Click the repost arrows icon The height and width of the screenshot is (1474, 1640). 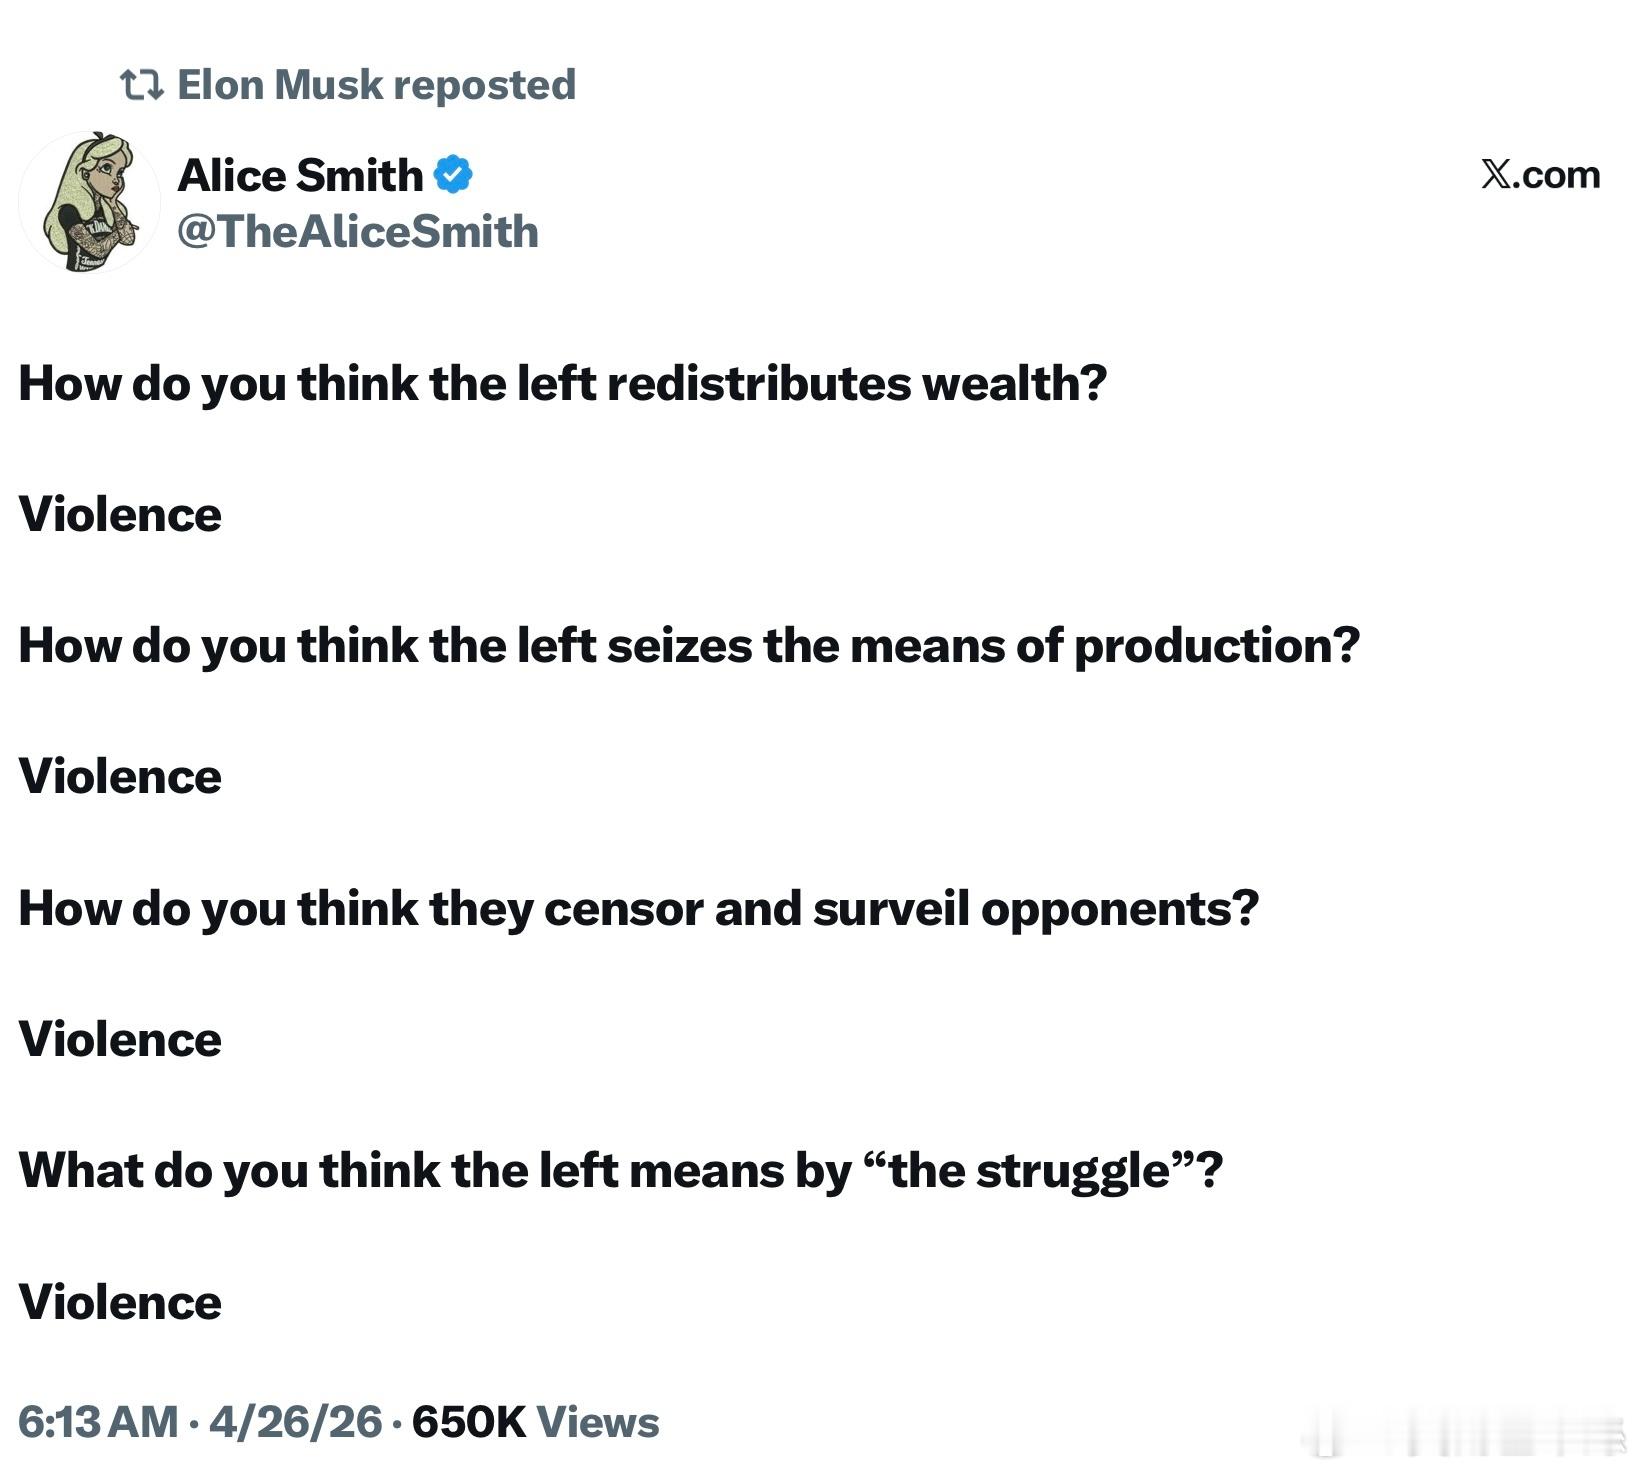(141, 85)
